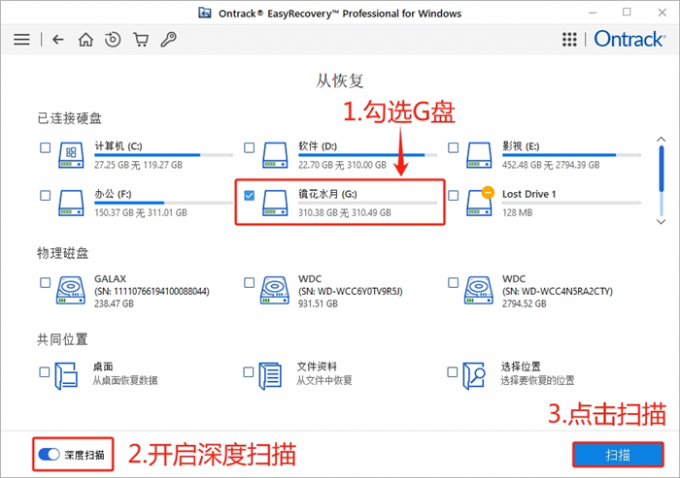Open the nine-dot apps grid icon

point(569,39)
